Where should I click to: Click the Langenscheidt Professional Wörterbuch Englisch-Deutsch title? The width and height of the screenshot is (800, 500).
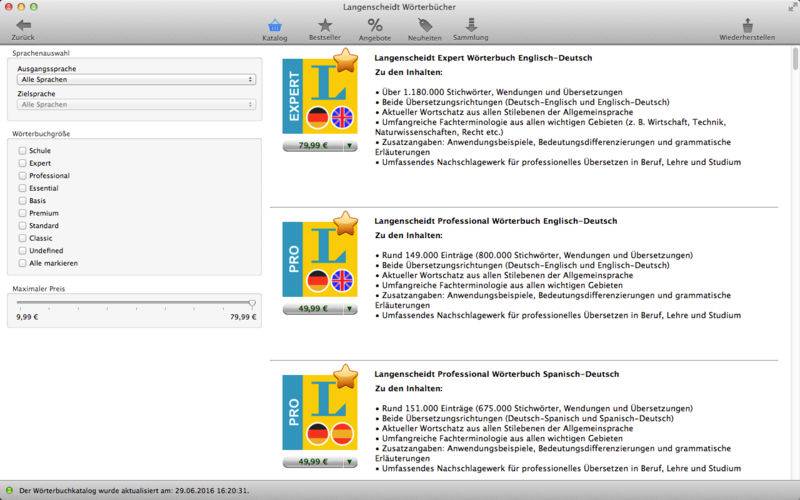coord(495,221)
